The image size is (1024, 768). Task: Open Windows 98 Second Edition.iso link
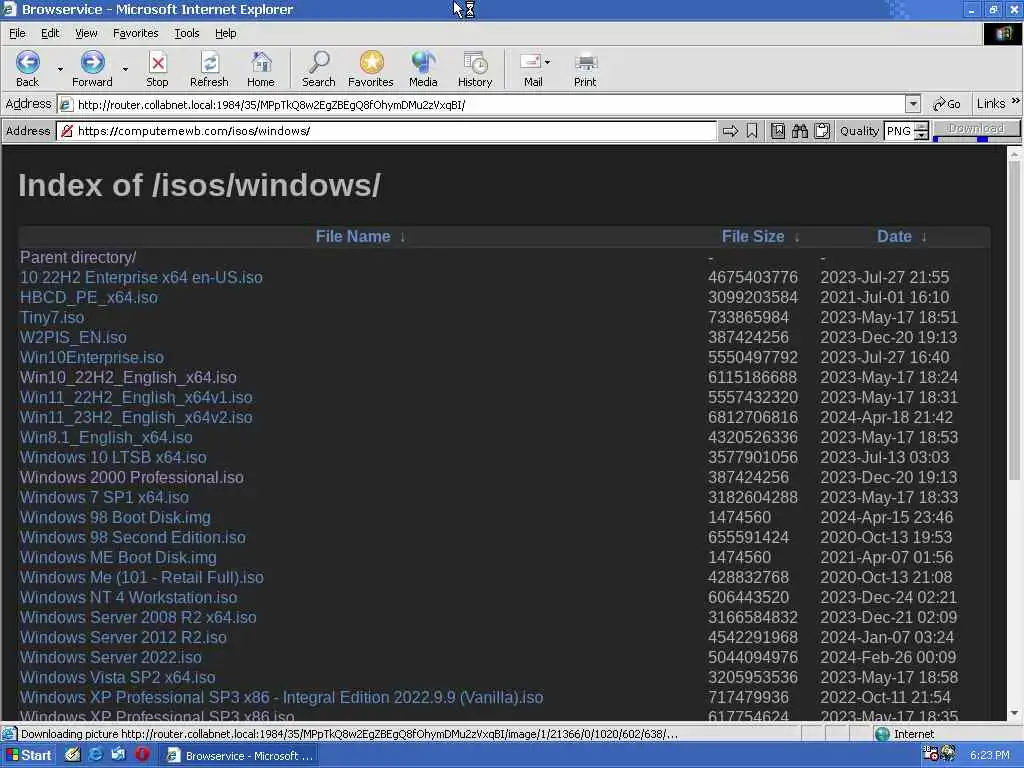coord(133,537)
